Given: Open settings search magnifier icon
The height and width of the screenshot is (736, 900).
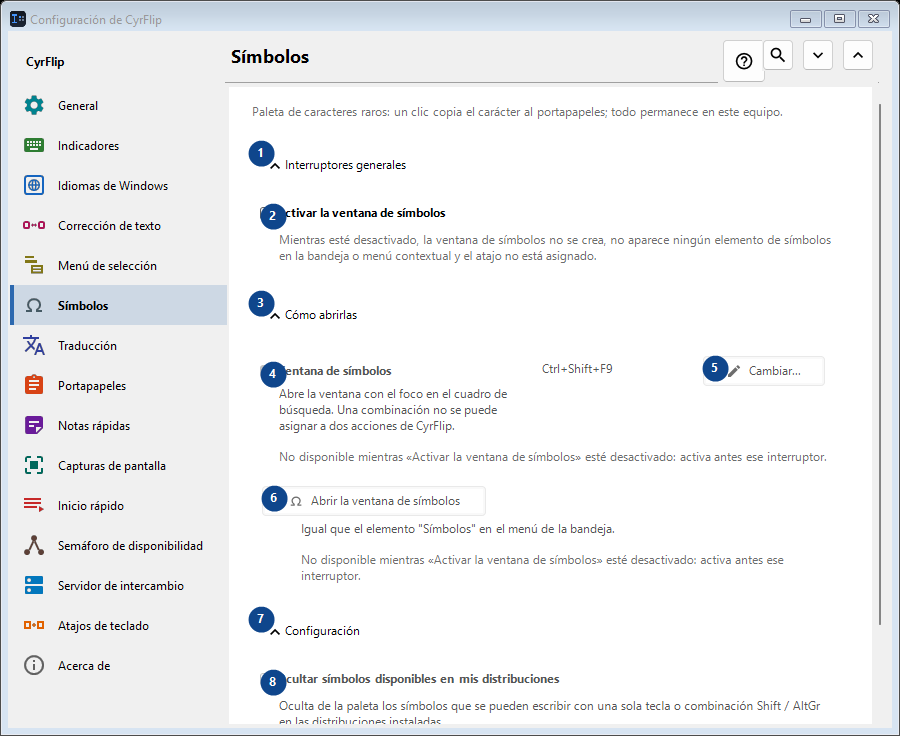Looking at the screenshot, I should point(778,55).
